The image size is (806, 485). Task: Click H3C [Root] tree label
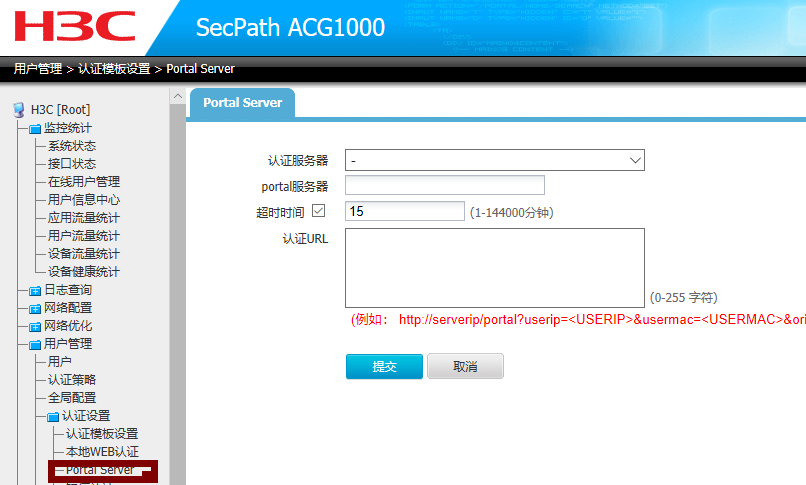tap(60, 110)
